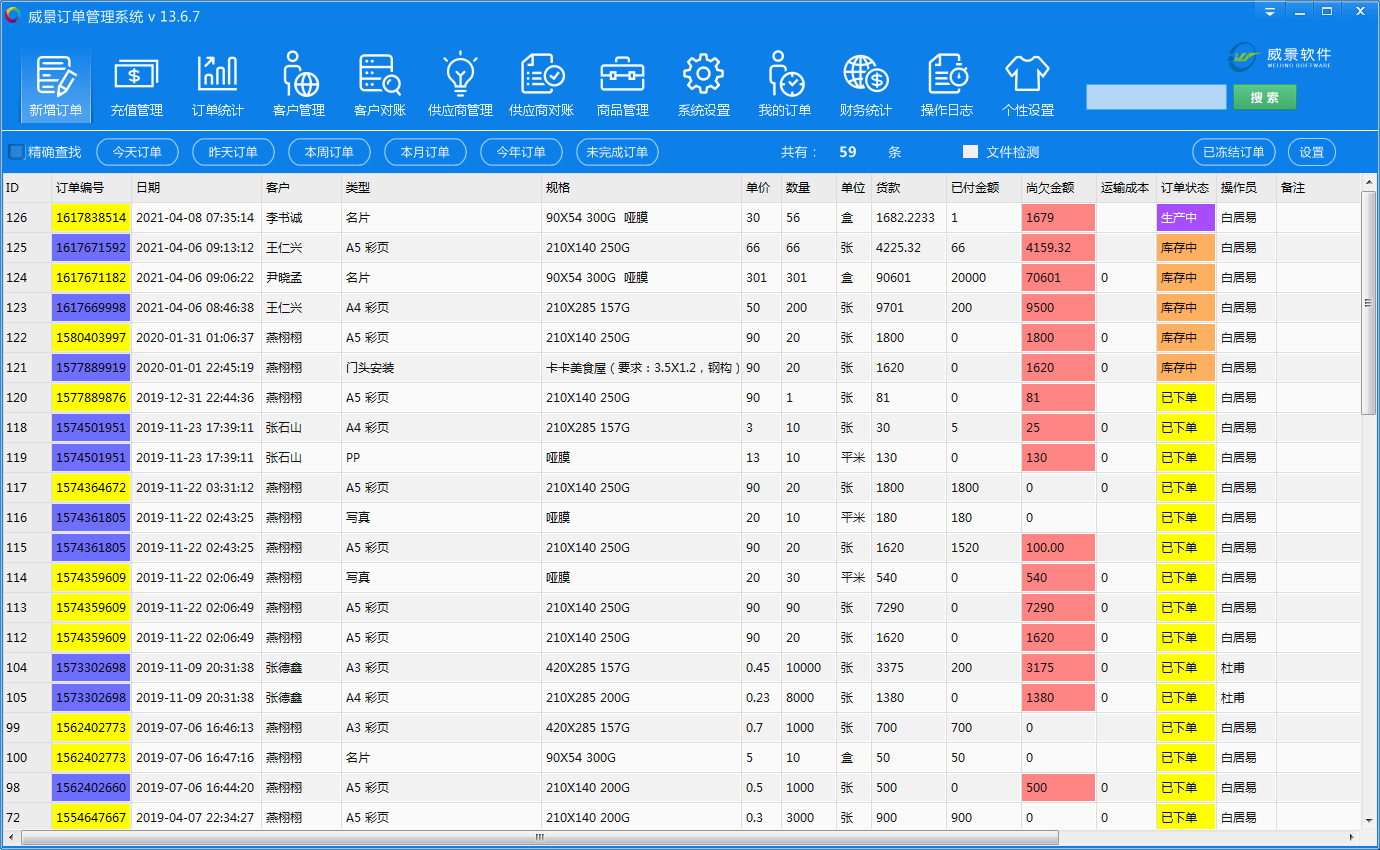The width and height of the screenshot is (1380, 850).
Task: Click the green 搜索 button
Action: coord(1264,97)
